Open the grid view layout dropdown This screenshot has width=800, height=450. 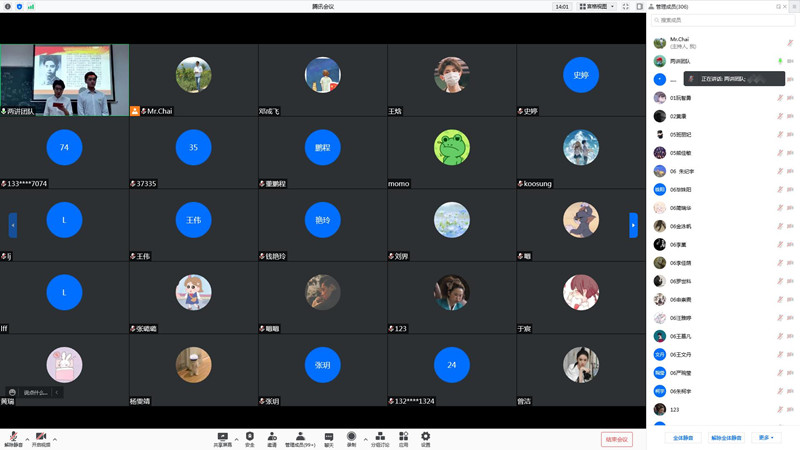pos(597,7)
